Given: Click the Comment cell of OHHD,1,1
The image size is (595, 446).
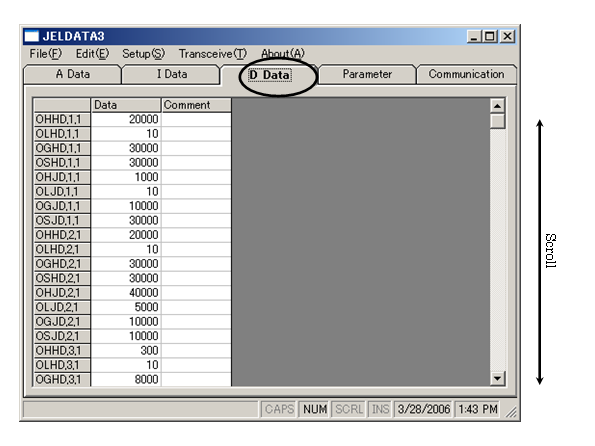Looking at the screenshot, I should click(x=196, y=119).
